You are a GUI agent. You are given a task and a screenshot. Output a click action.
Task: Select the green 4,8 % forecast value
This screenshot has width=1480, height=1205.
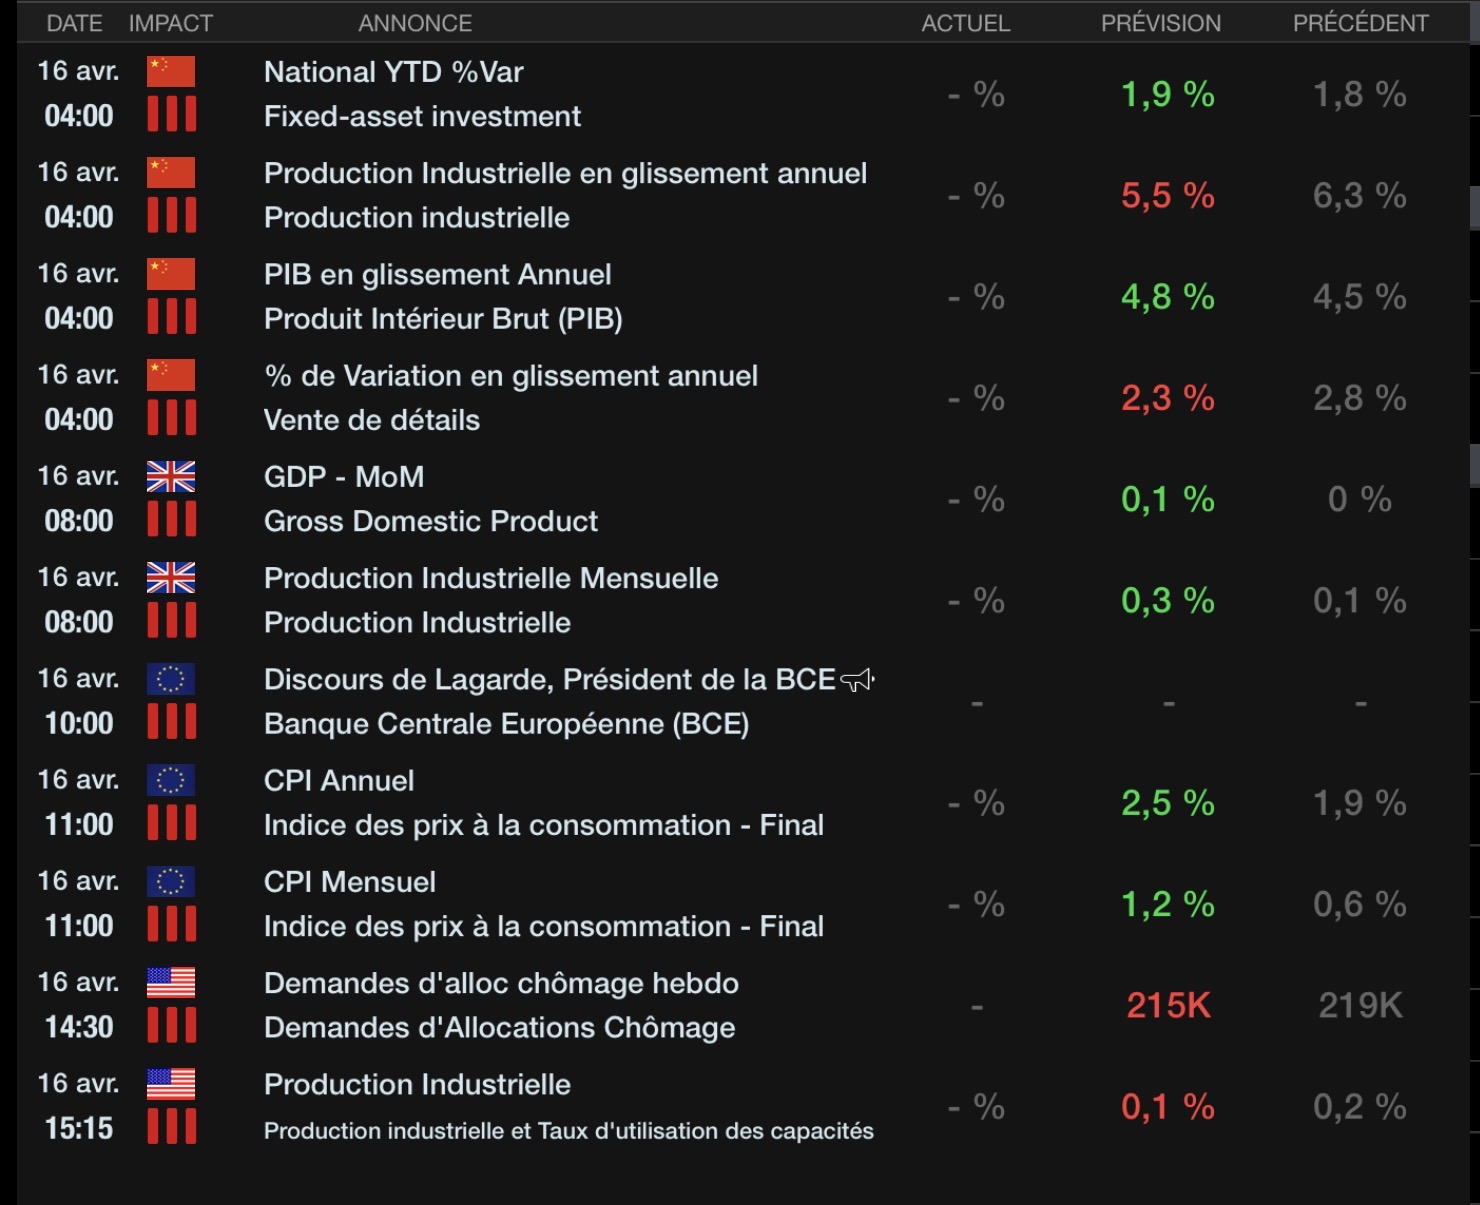[1168, 297]
